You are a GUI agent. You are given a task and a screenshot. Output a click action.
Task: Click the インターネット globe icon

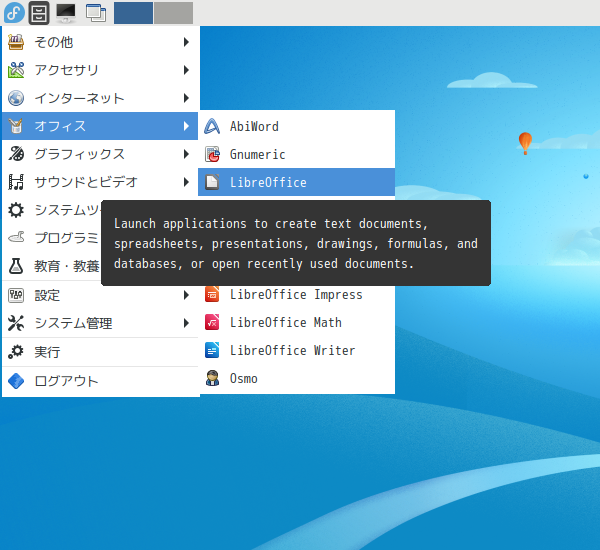(16, 98)
